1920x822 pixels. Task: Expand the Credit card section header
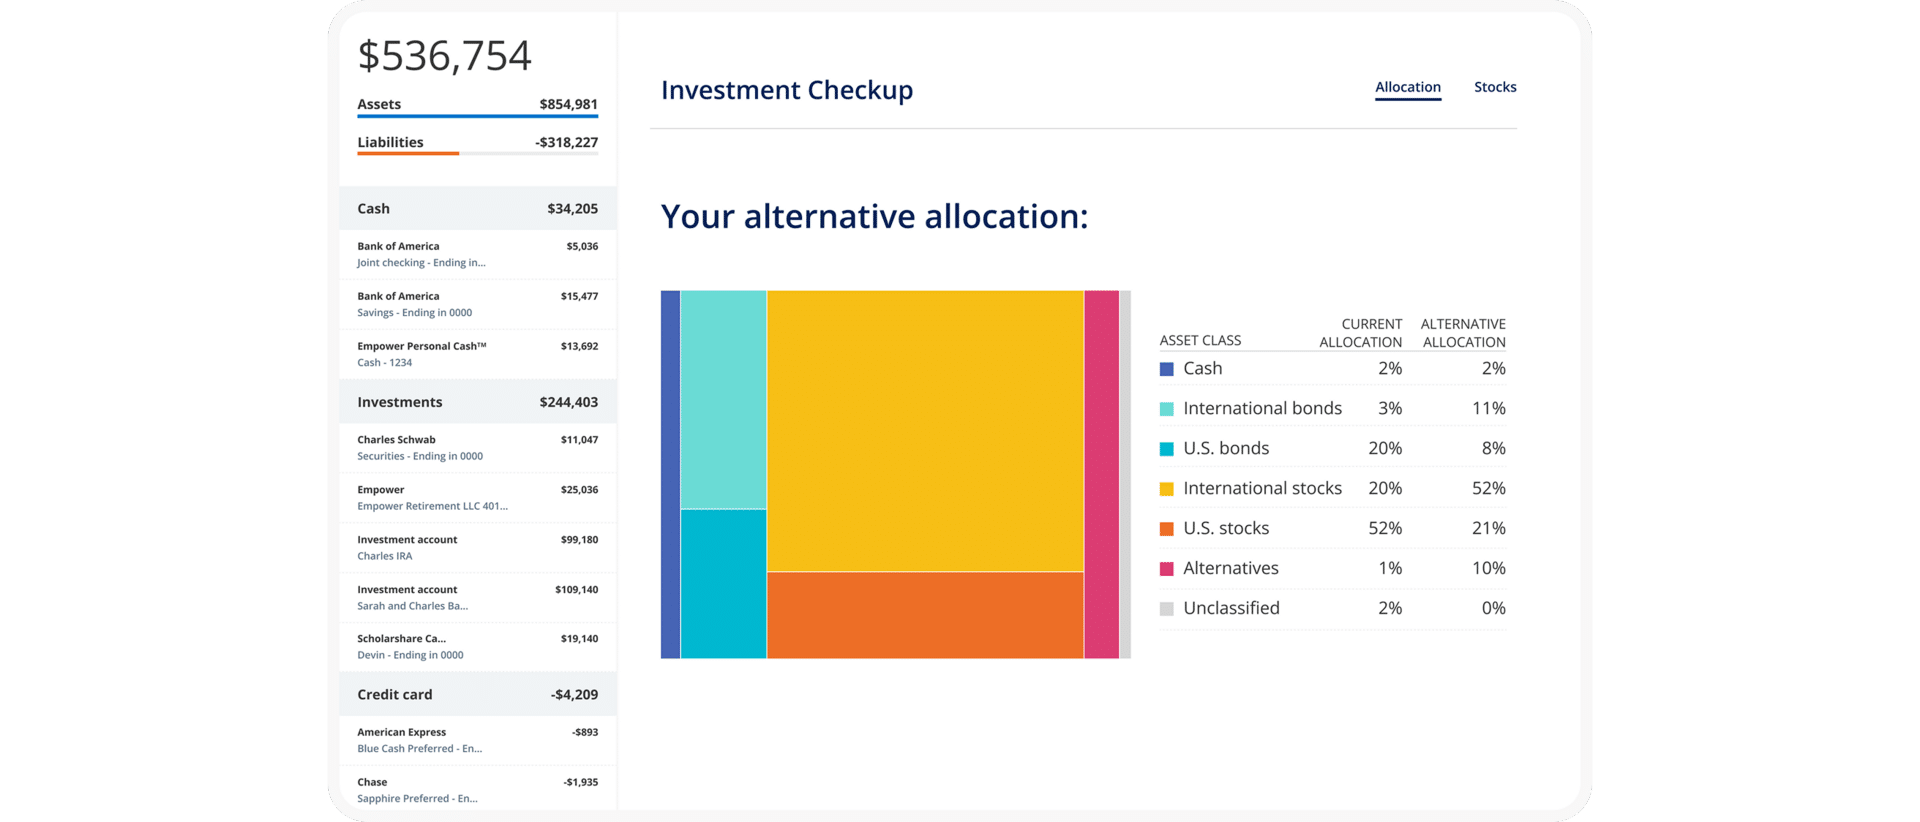tap(477, 694)
